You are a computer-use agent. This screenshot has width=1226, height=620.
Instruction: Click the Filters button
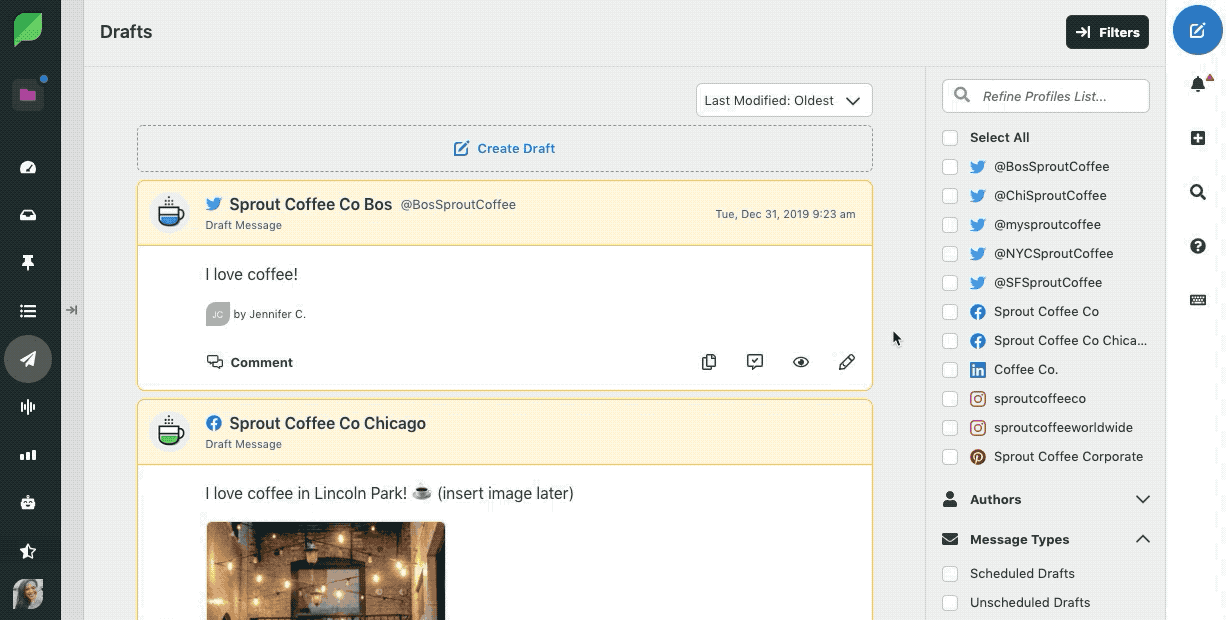1107,32
